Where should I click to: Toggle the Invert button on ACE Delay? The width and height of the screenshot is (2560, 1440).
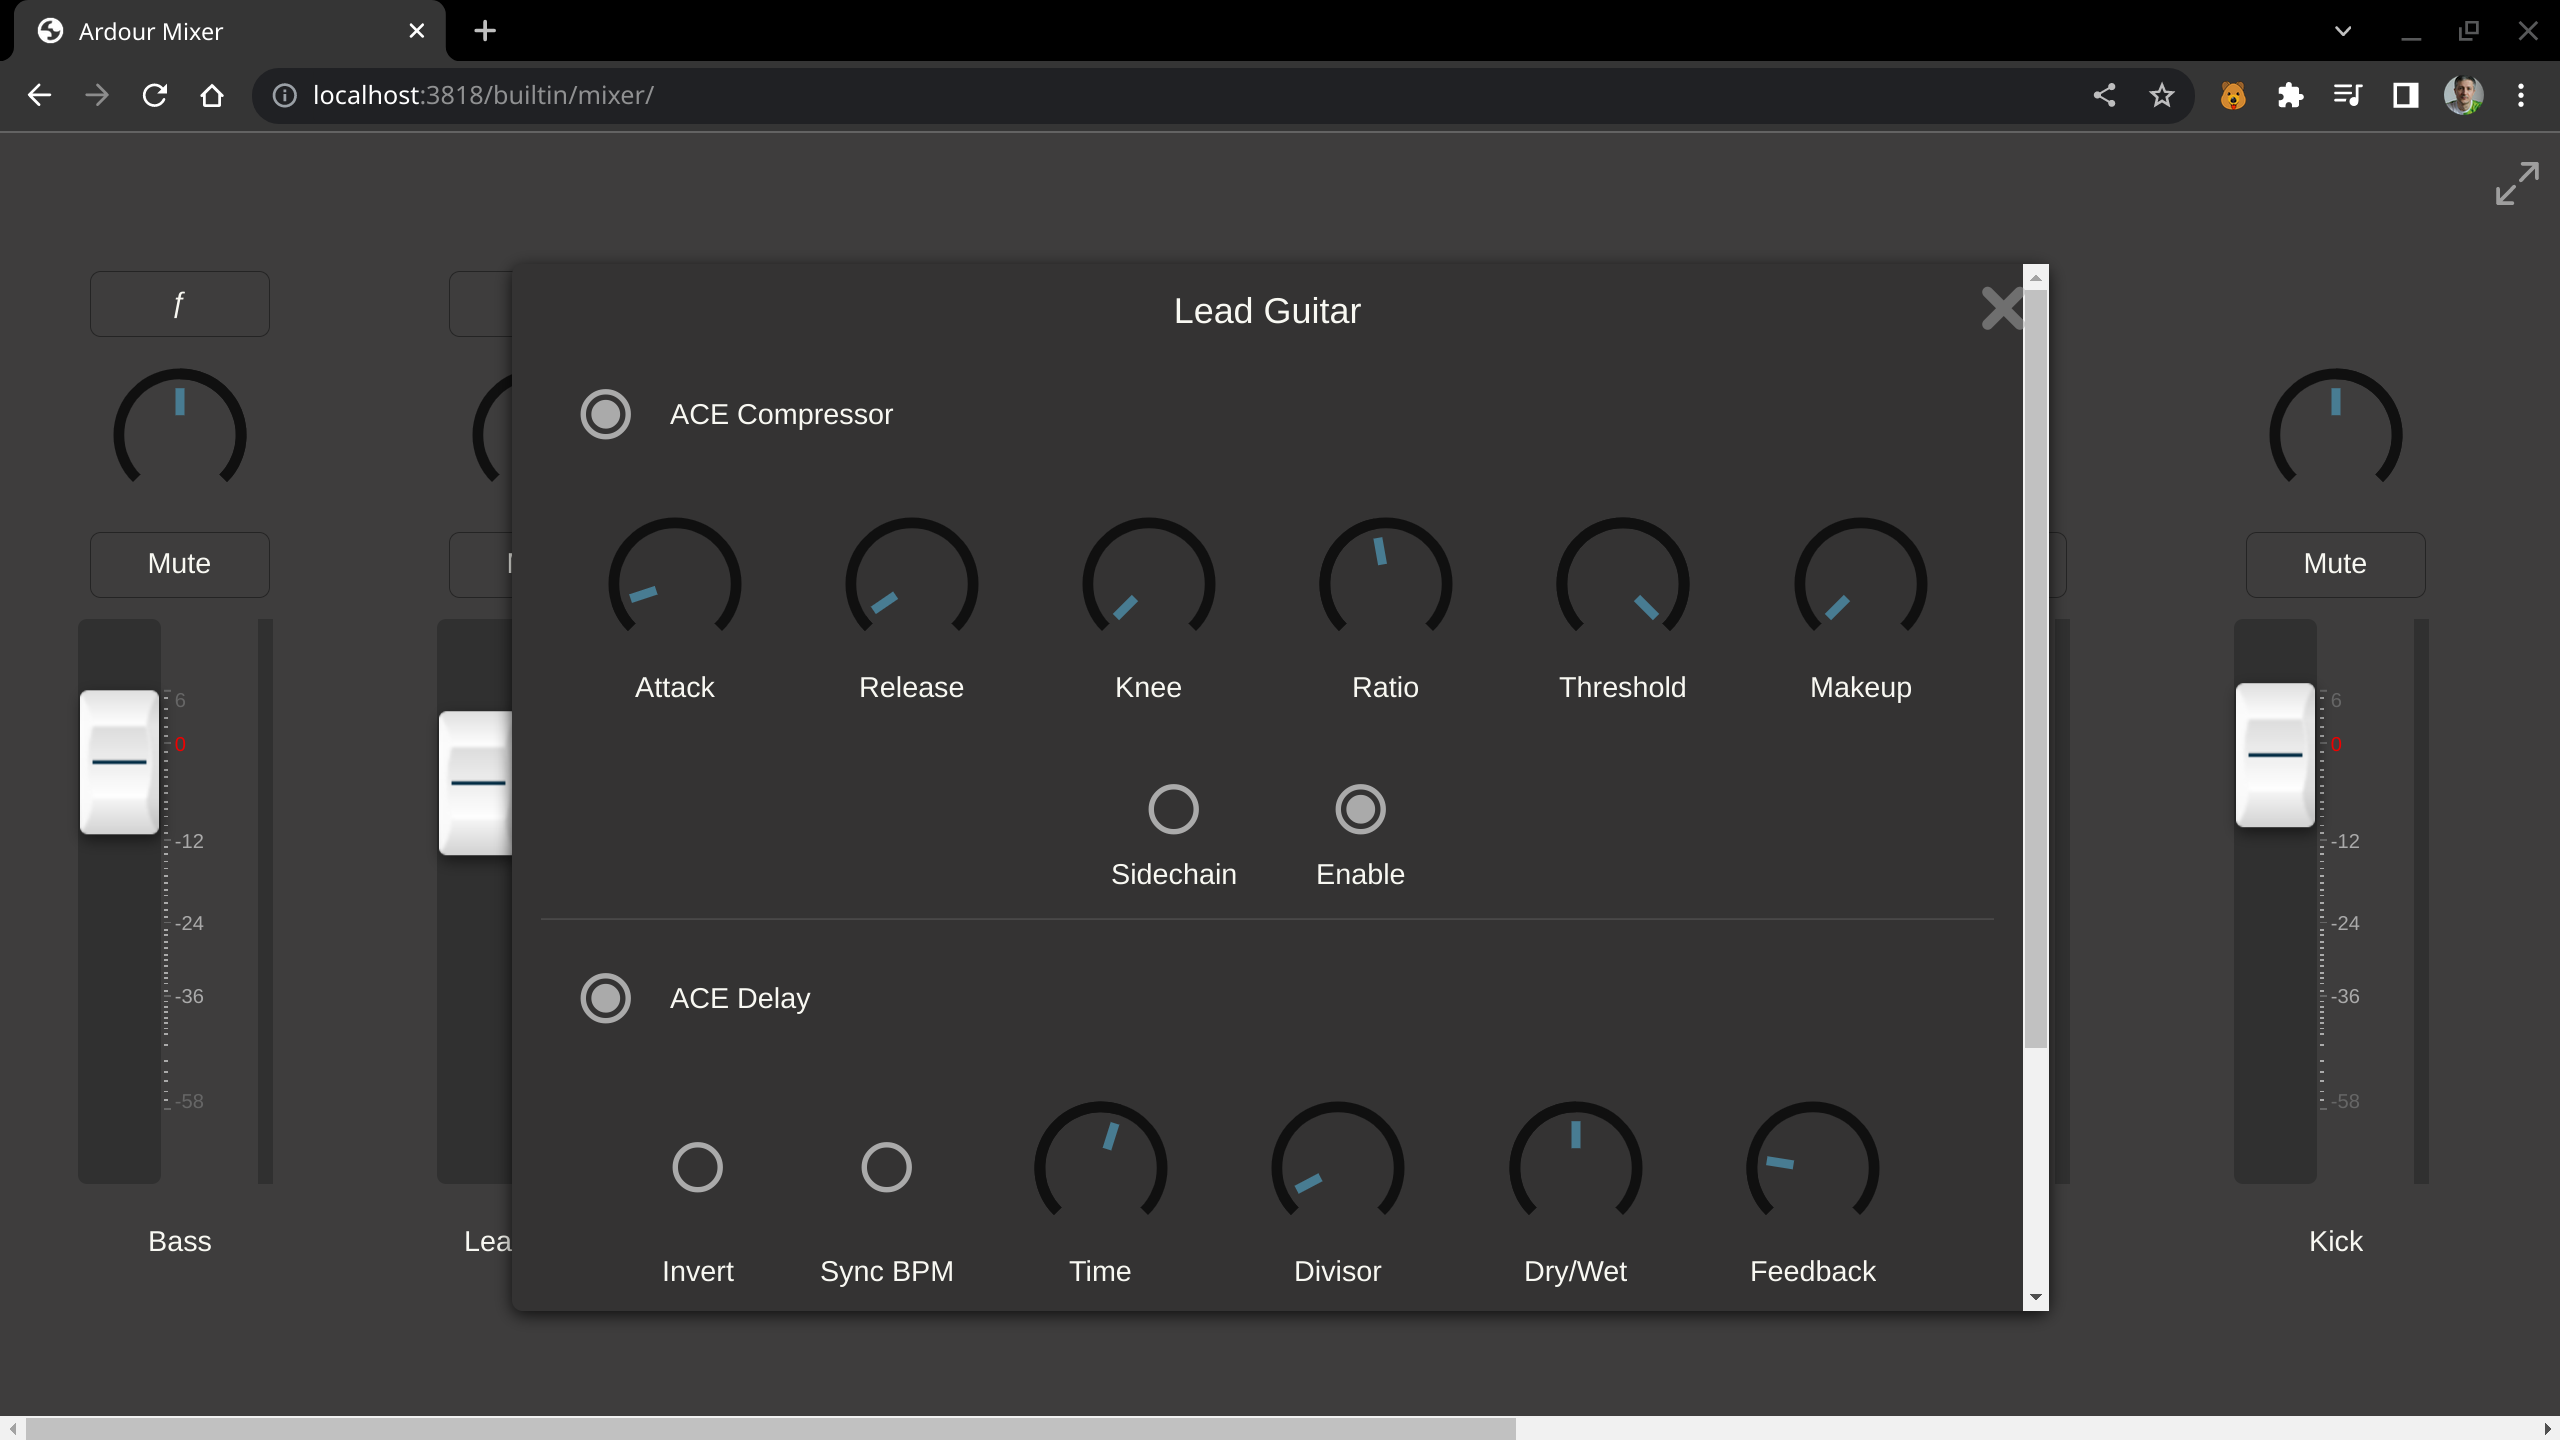tap(696, 1167)
